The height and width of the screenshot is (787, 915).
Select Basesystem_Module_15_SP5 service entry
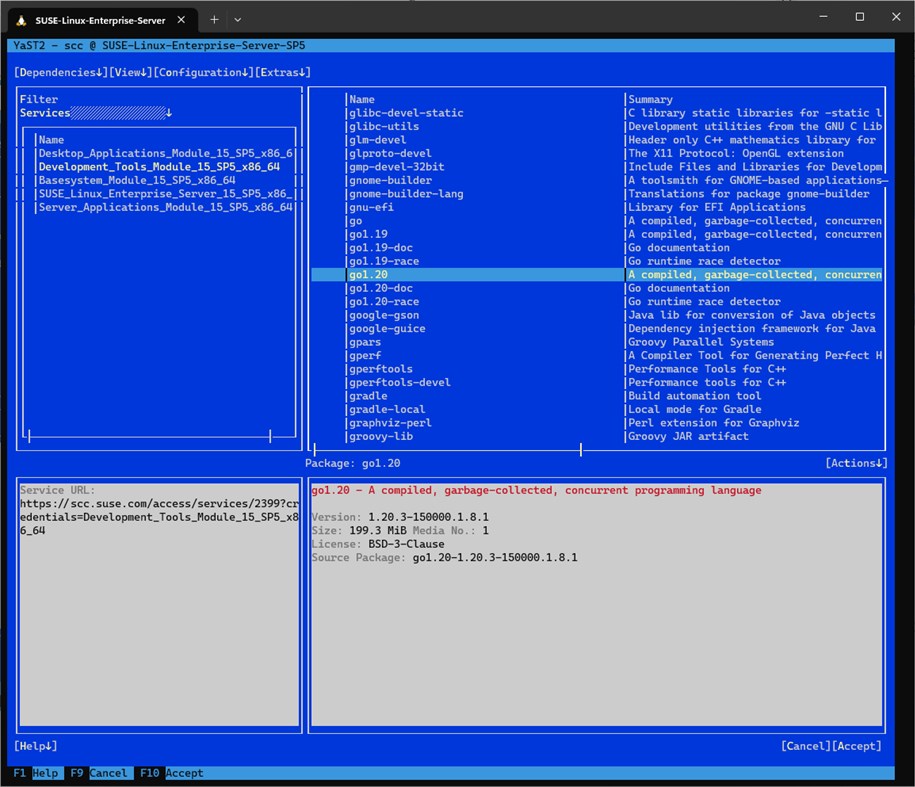pyautogui.click(x=137, y=180)
